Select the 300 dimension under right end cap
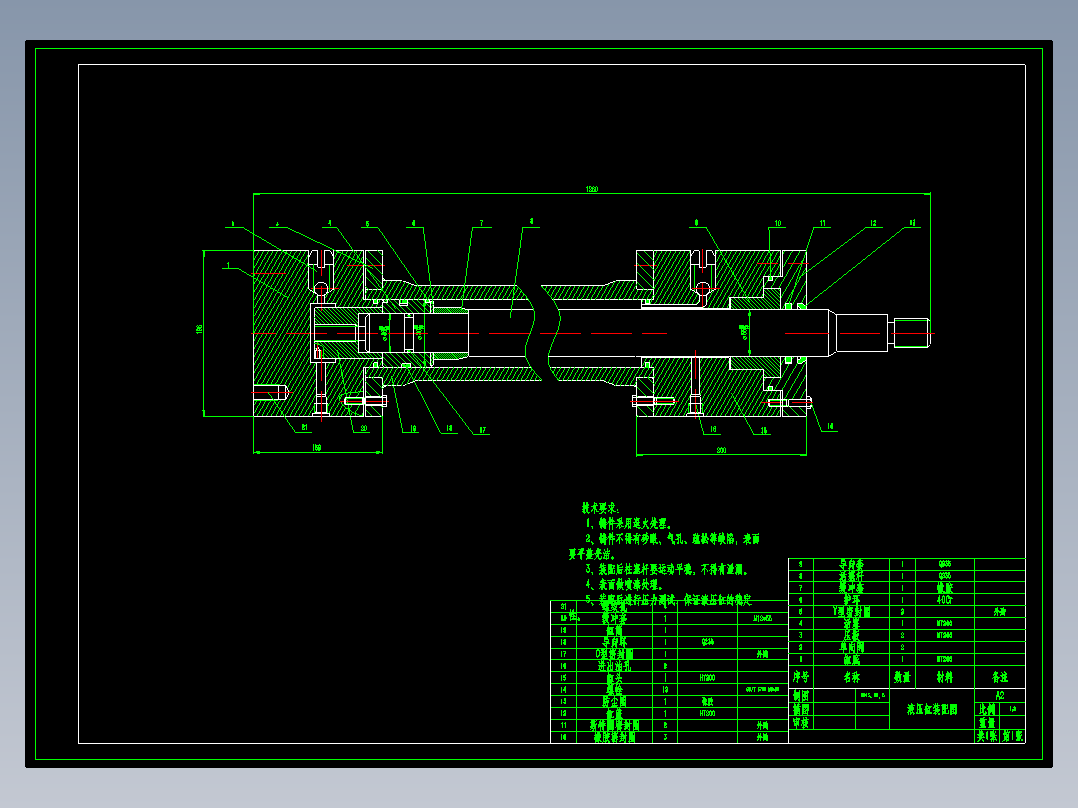Screen dimensions: 1078x808 [721, 450]
